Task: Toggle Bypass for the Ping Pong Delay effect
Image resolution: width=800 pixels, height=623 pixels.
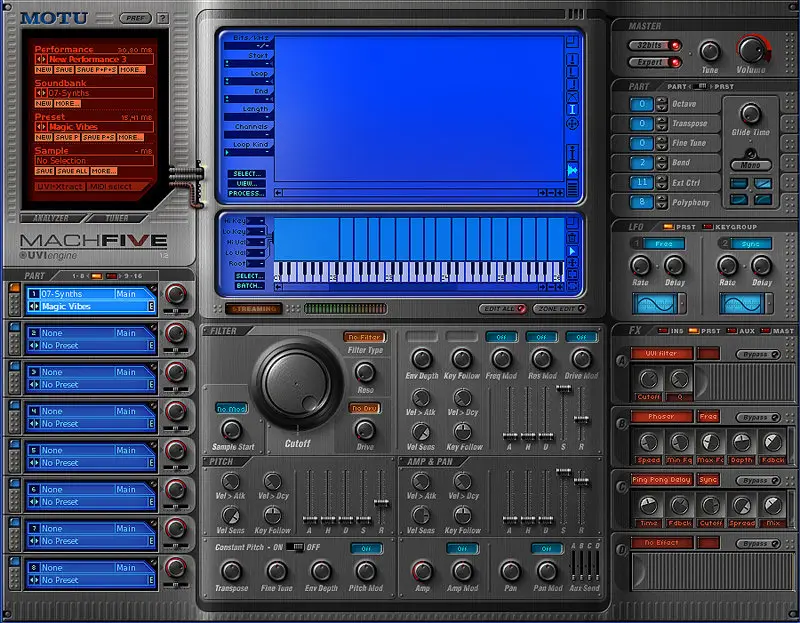Action: point(758,481)
